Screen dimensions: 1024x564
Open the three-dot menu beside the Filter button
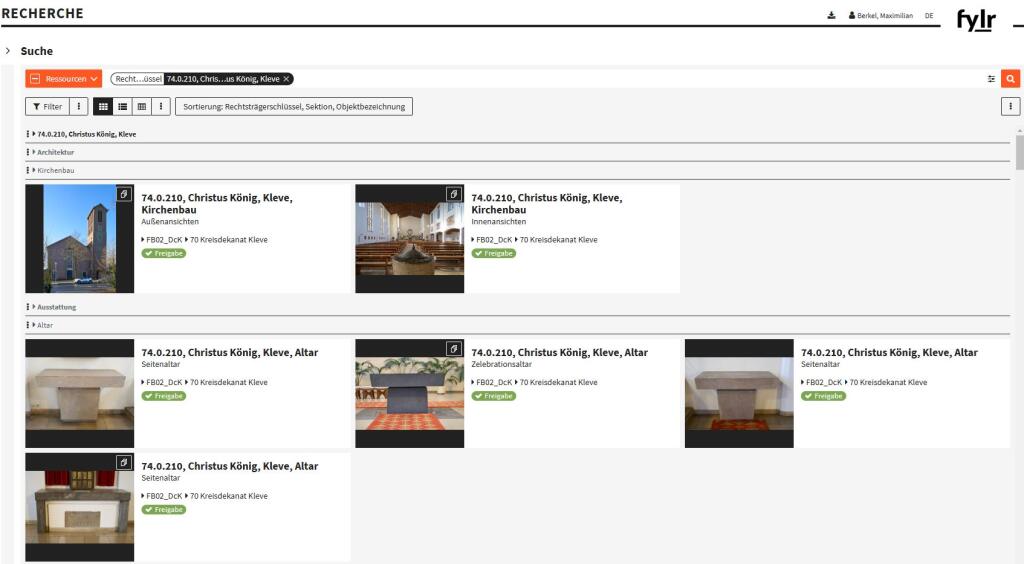point(79,106)
